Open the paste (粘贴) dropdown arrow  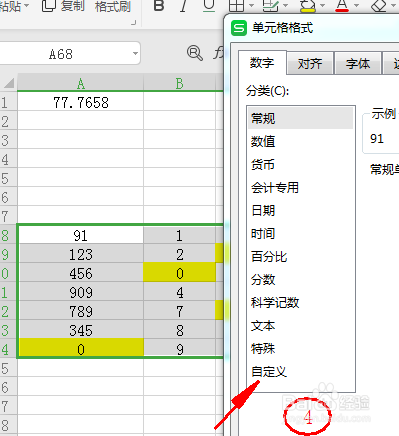[26, 5]
